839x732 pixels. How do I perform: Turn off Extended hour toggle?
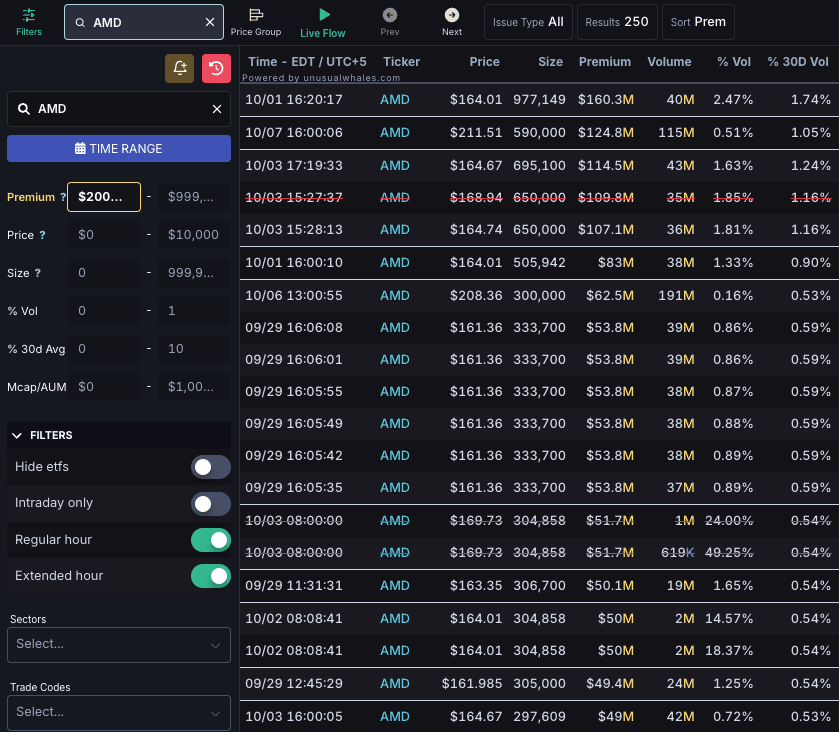click(x=210, y=576)
